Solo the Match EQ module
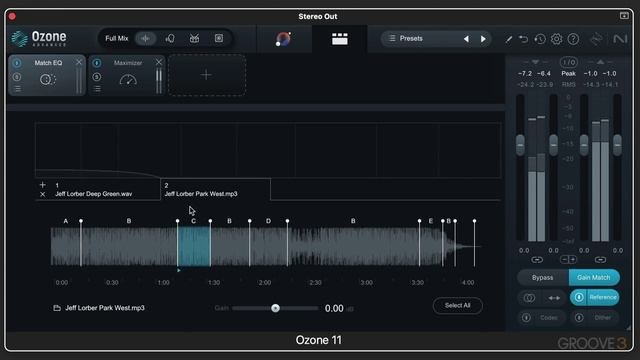Screen dimensions: 640x360 click(17, 77)
